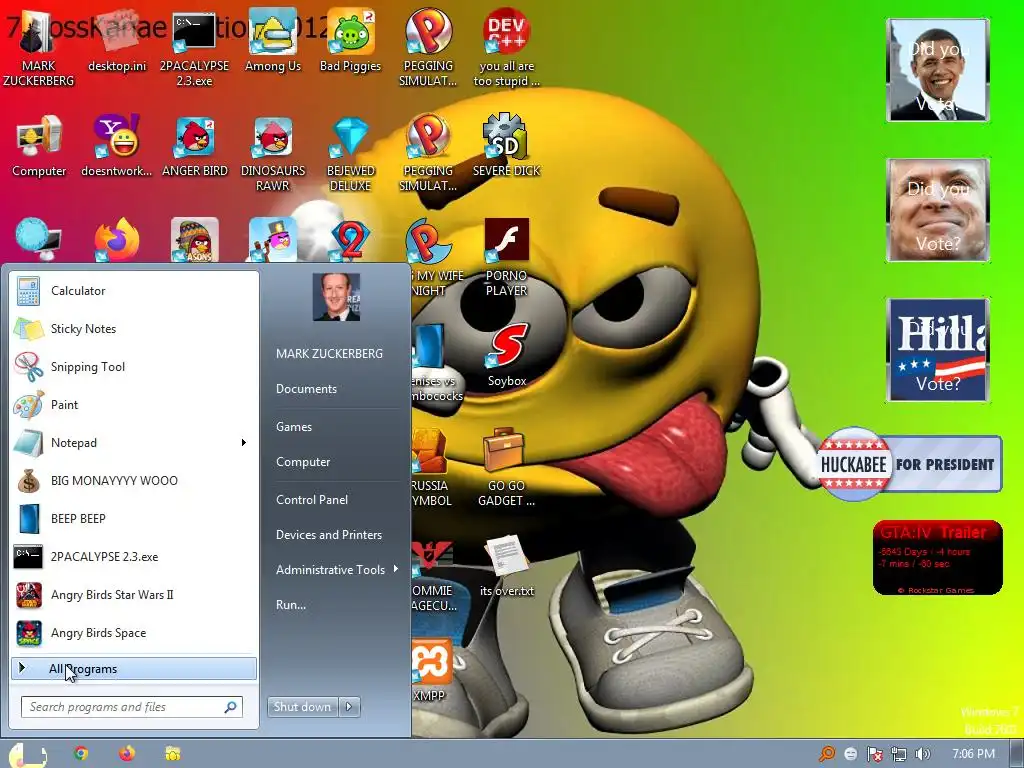
Task: Click the Shut down button
Action: 302,707
